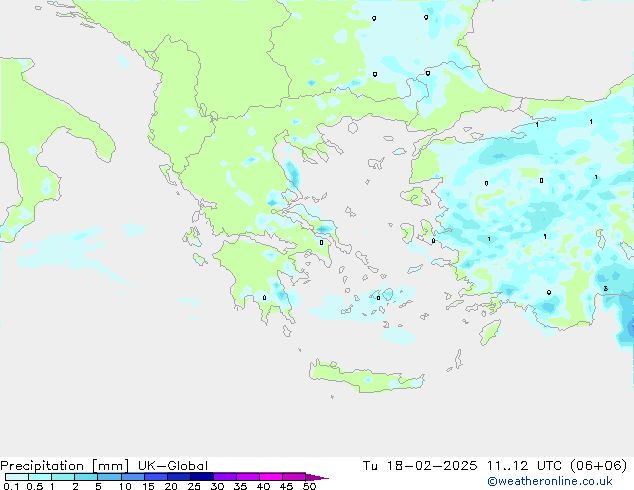634x490 pixels.
Task: Click the 20–25 mm legend swatch
Action: coord(179,477)
